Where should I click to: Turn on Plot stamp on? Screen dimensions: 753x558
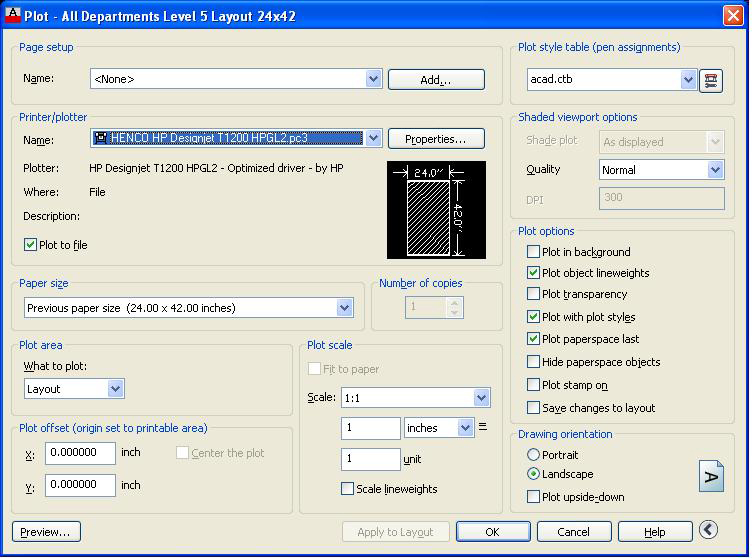point(533,385)
